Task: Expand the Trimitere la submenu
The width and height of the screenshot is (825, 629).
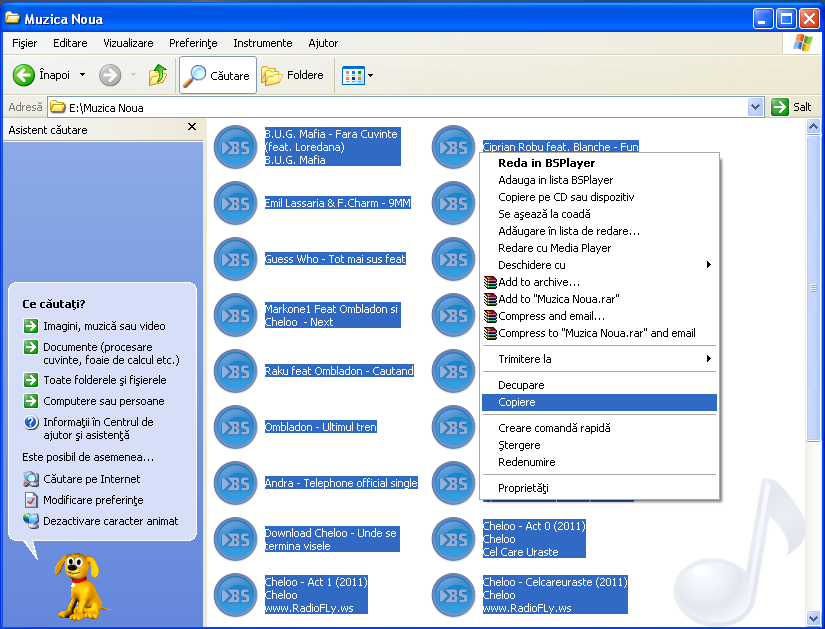Action: click(599, 359)
